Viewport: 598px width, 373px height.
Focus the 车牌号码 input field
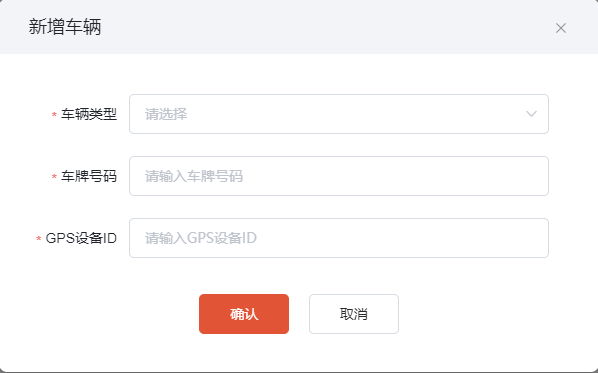coord(339,176)
